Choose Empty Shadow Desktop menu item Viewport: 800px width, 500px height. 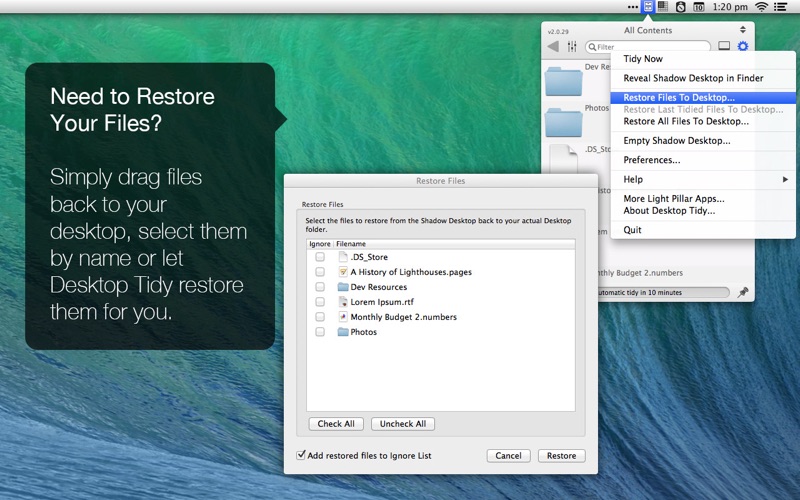tap(703, 141)
